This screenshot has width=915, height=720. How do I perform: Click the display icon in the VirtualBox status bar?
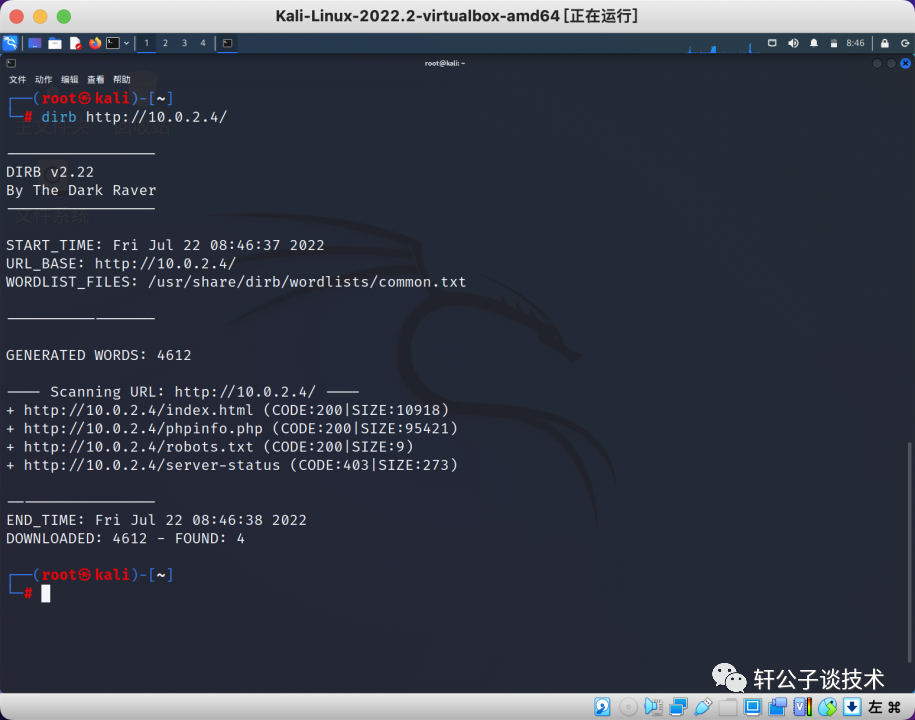click(x=753, y=707)
